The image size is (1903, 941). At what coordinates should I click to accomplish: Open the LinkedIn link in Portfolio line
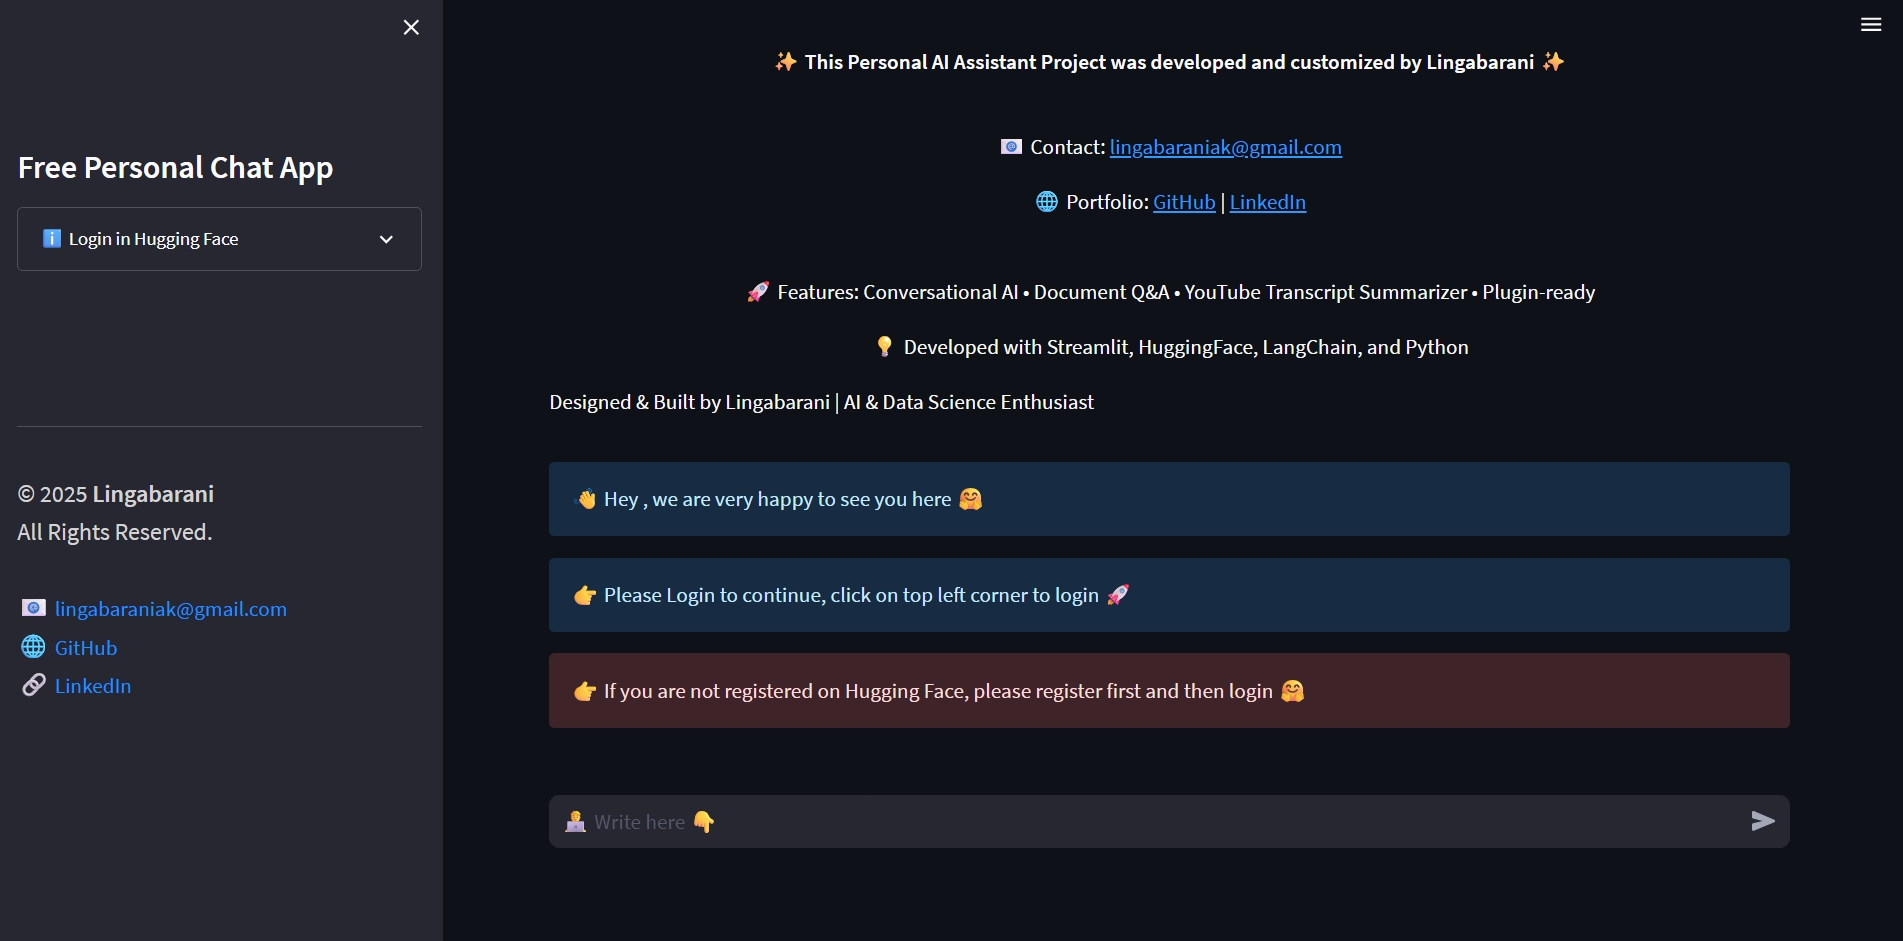coord(1267,202)
